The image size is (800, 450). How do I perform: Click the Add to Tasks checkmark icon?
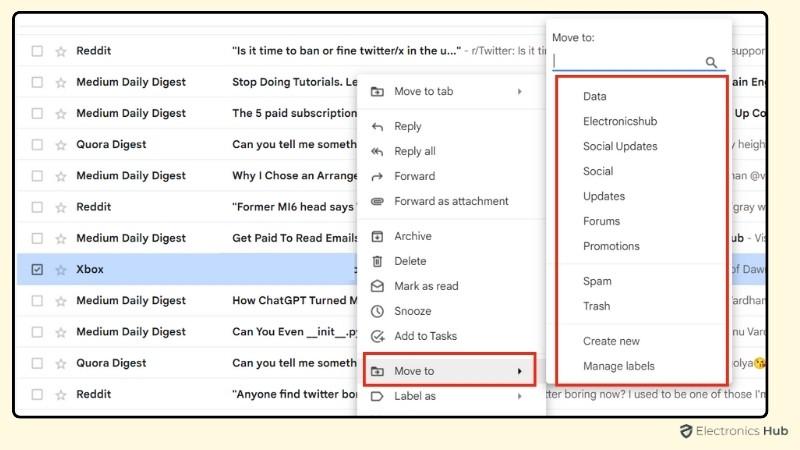(x=377, y=336)
